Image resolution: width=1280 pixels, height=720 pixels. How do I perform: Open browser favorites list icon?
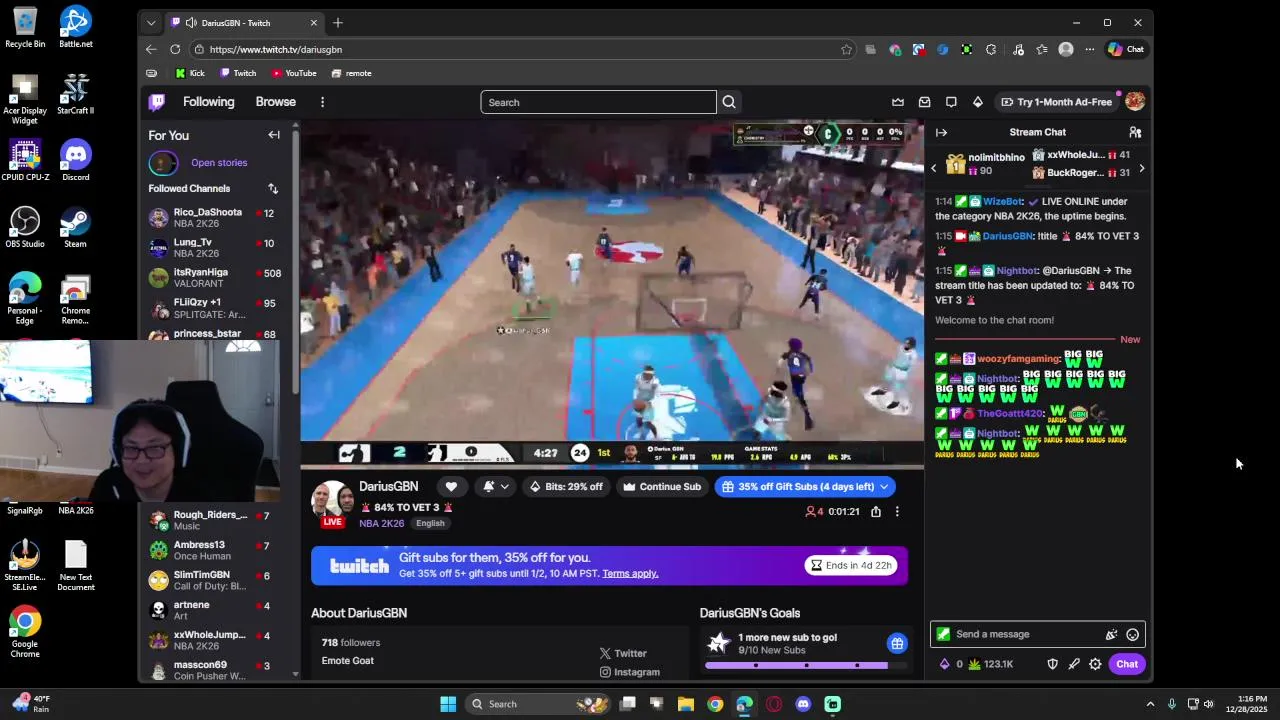(x=1042, y=49)
